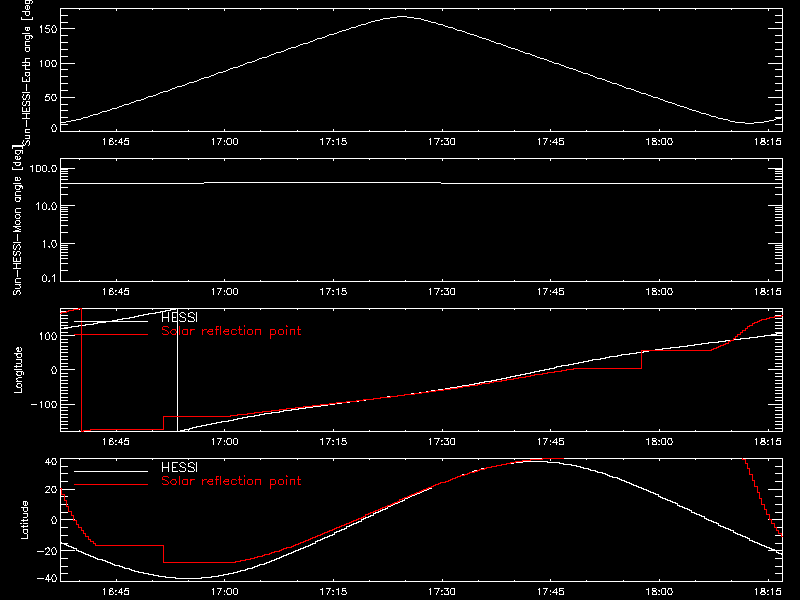The image size is (800, 600).
Task: Click the Latitude axis title
Action: click(x=24, y=520)
